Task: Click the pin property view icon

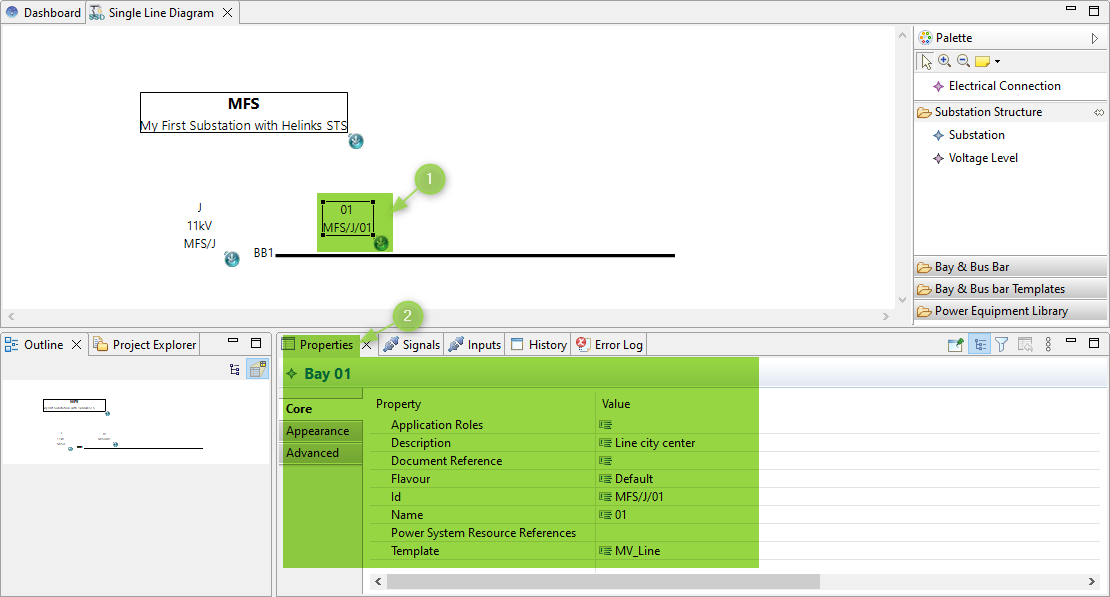Action: [x=956, y=344]
